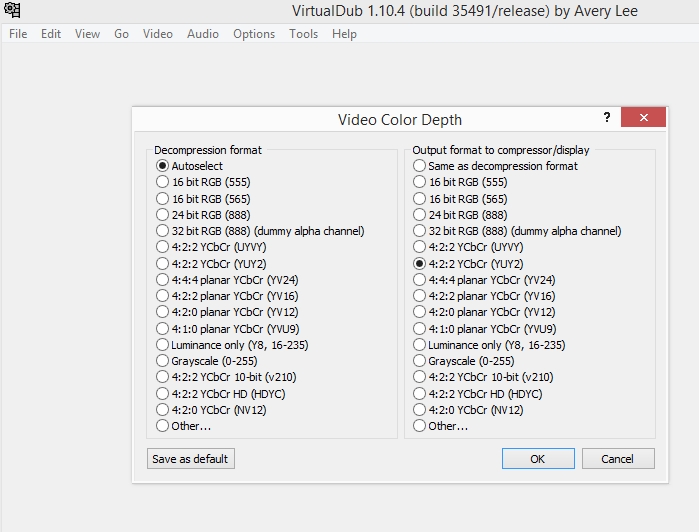Open the Video menu
Screen dimensions: 699x532
coord(158,34)
